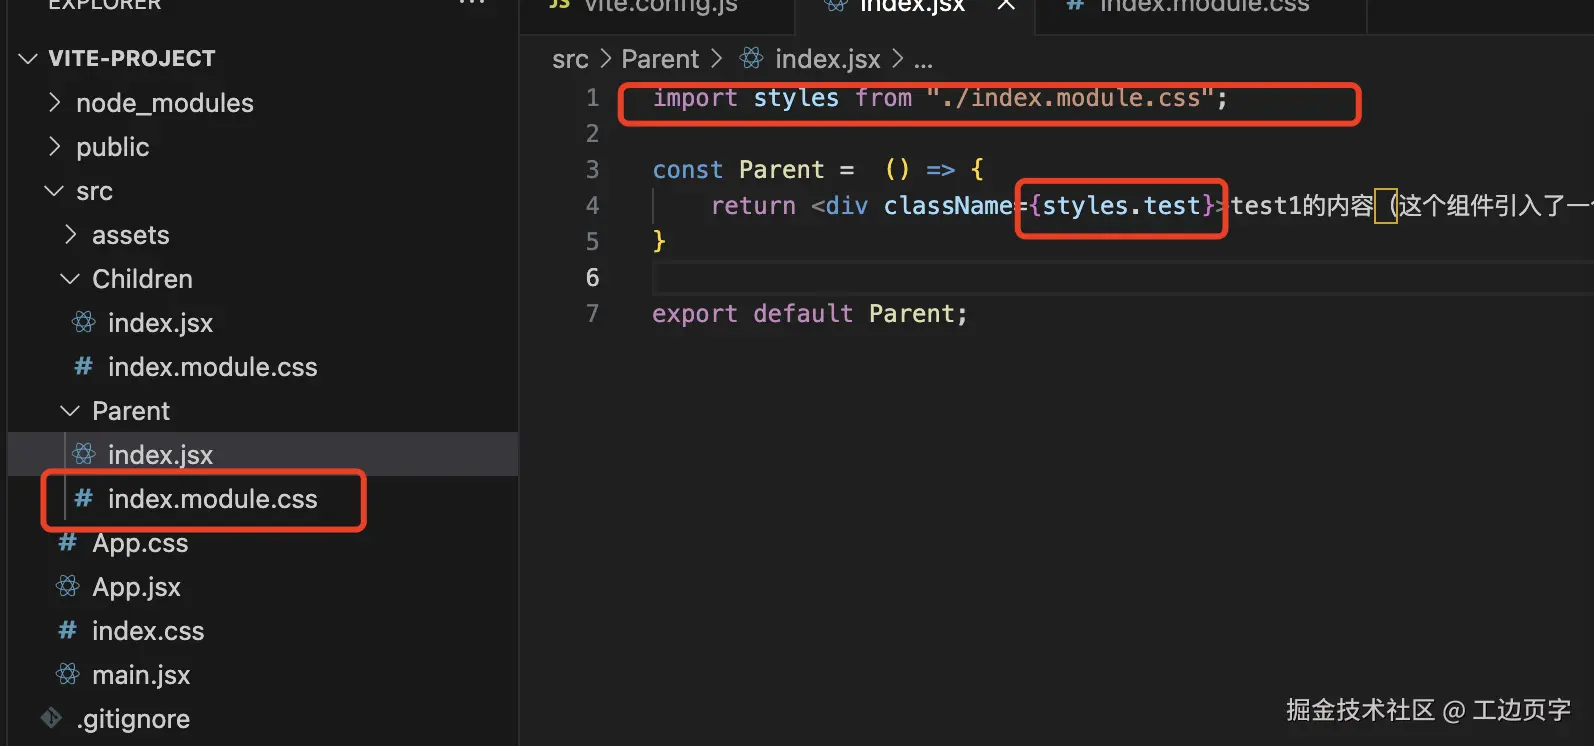This screenshot has width=1594, height=746.
Task: Click React icon beside App.jsx
Action: pos(68,587)
